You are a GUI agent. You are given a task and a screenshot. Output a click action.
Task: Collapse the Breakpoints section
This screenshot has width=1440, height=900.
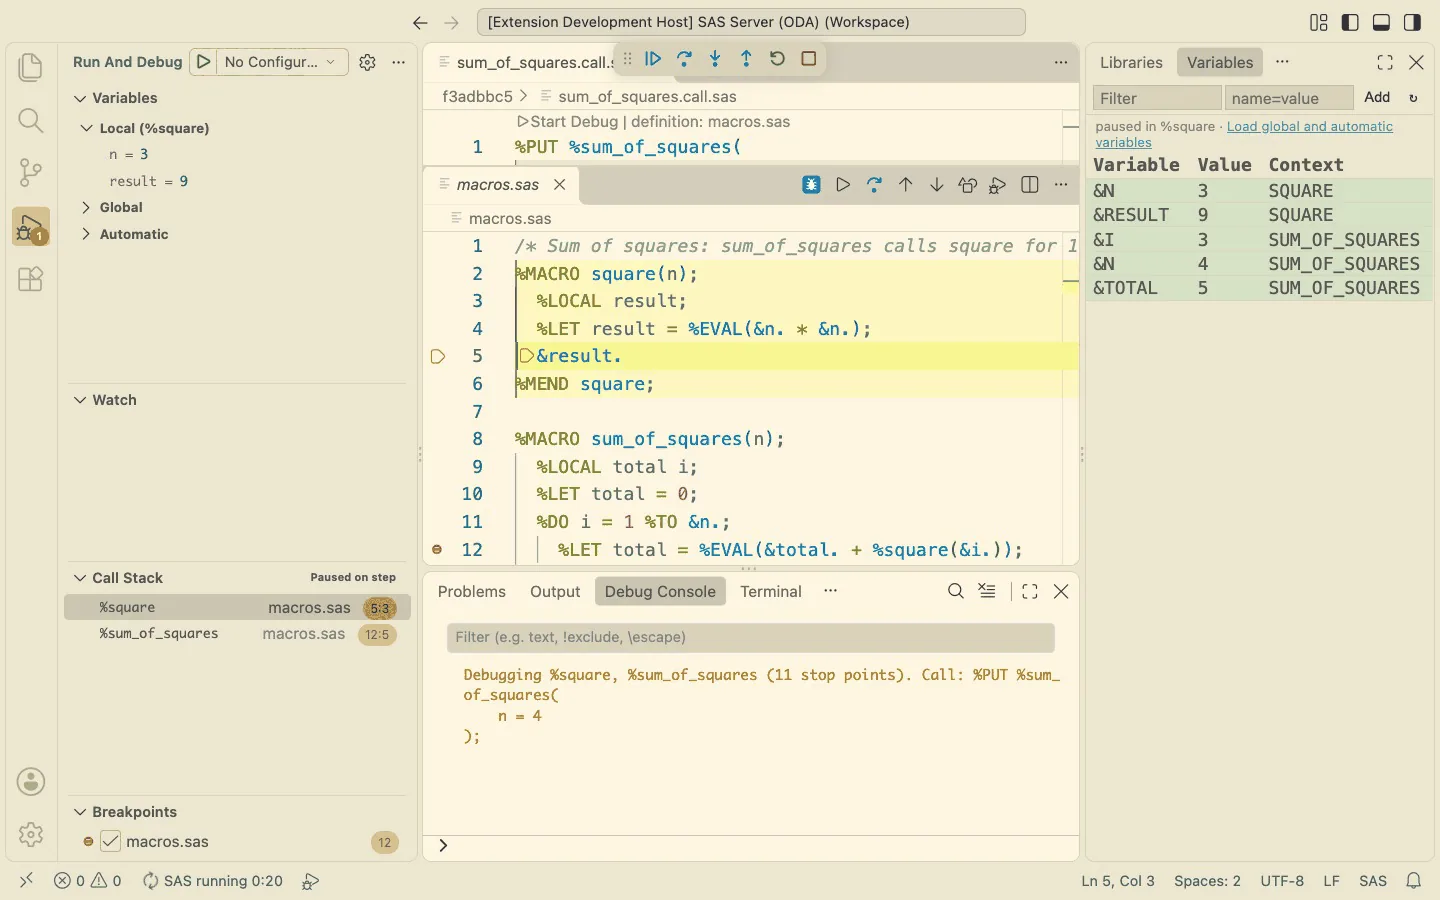click(80, 812)
